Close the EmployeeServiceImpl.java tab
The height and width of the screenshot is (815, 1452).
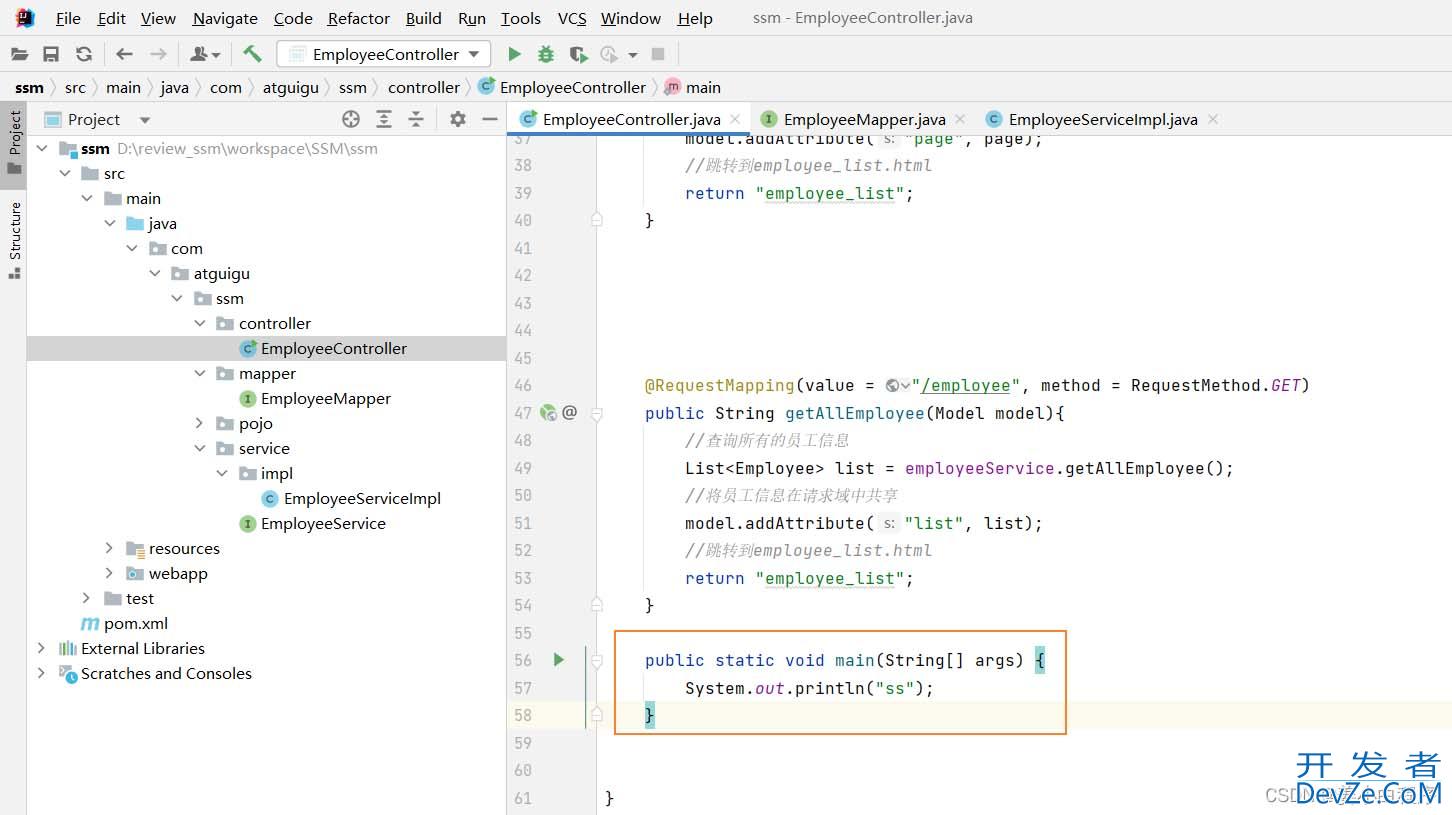pyautogui.click(x=1212, y=119)
